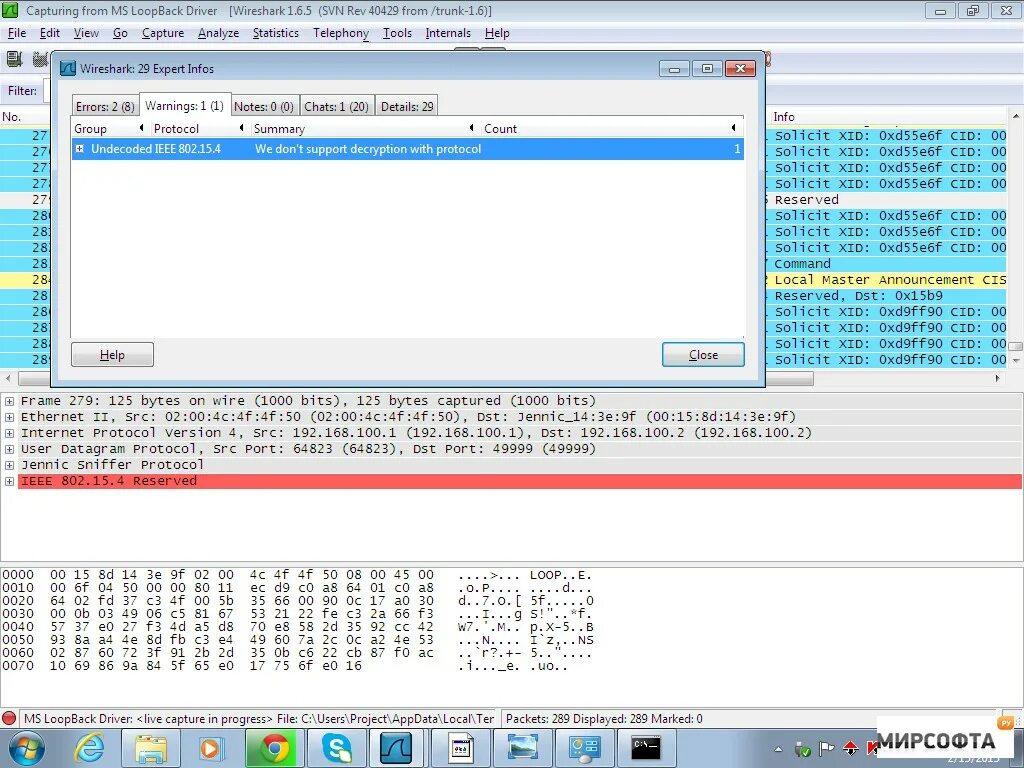
Task: Open the Telephony menu
Action: tap(341, 33)
